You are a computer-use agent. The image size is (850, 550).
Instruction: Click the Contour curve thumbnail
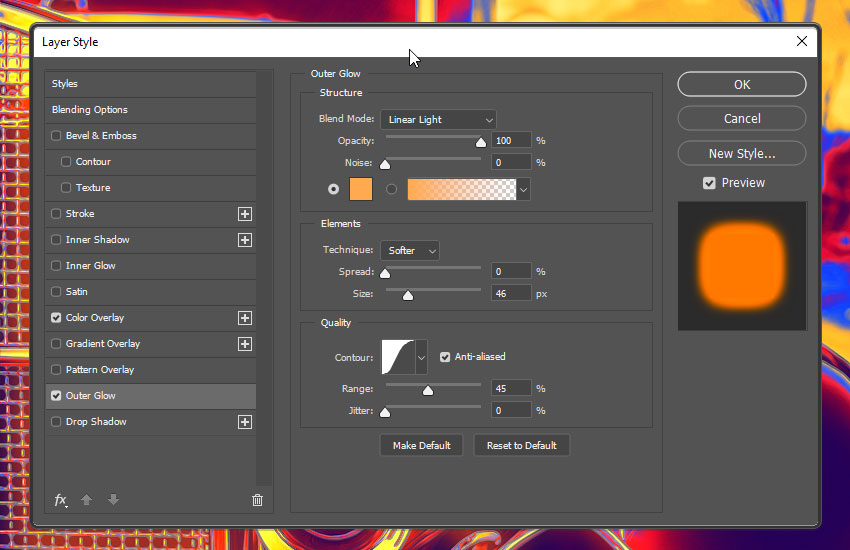(398, 357)
